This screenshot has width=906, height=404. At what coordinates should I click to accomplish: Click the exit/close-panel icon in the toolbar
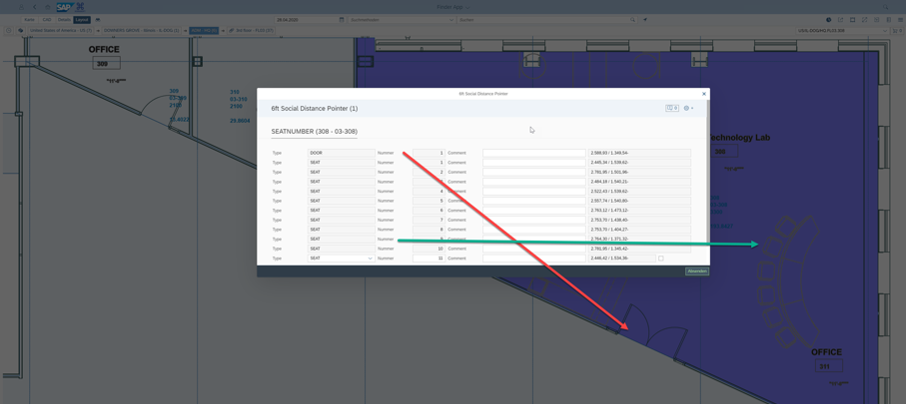tap(877, 20)
